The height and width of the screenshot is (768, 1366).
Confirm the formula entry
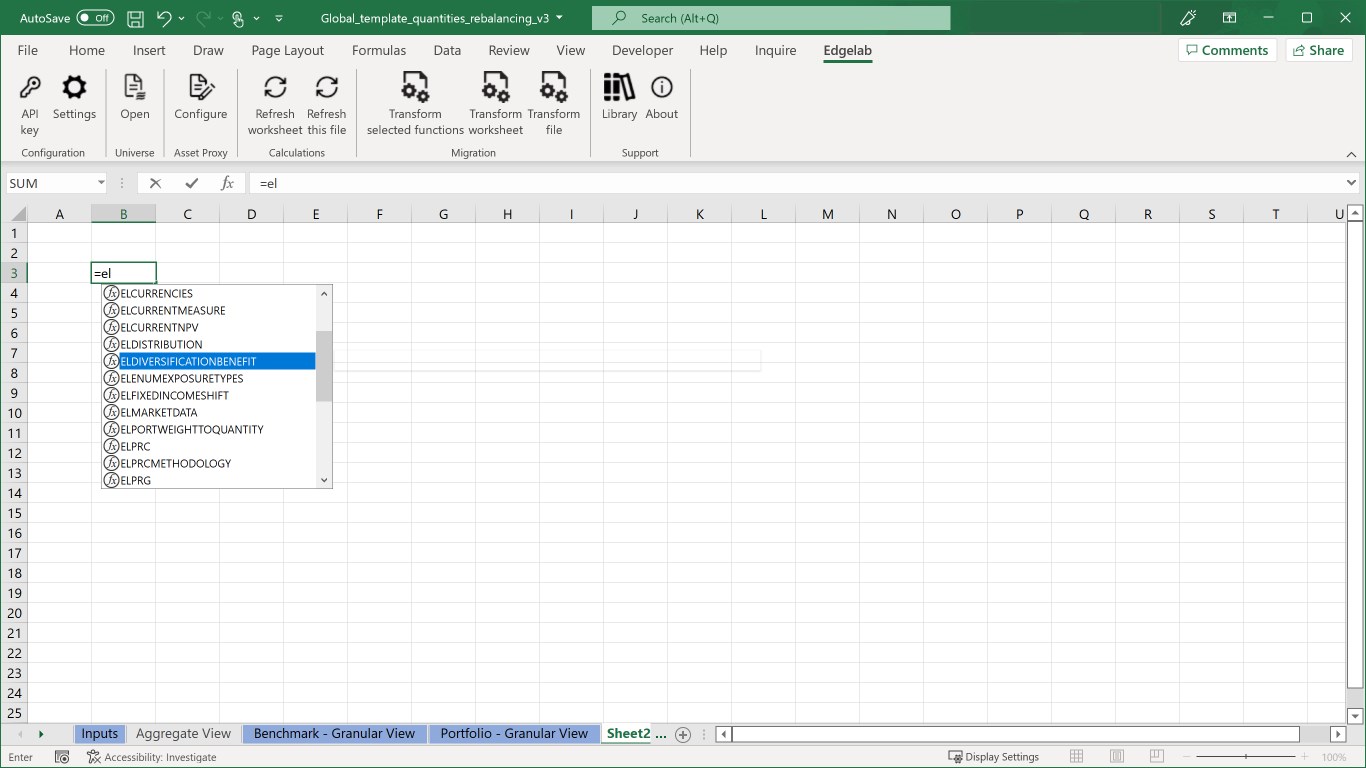click(191, 183)
